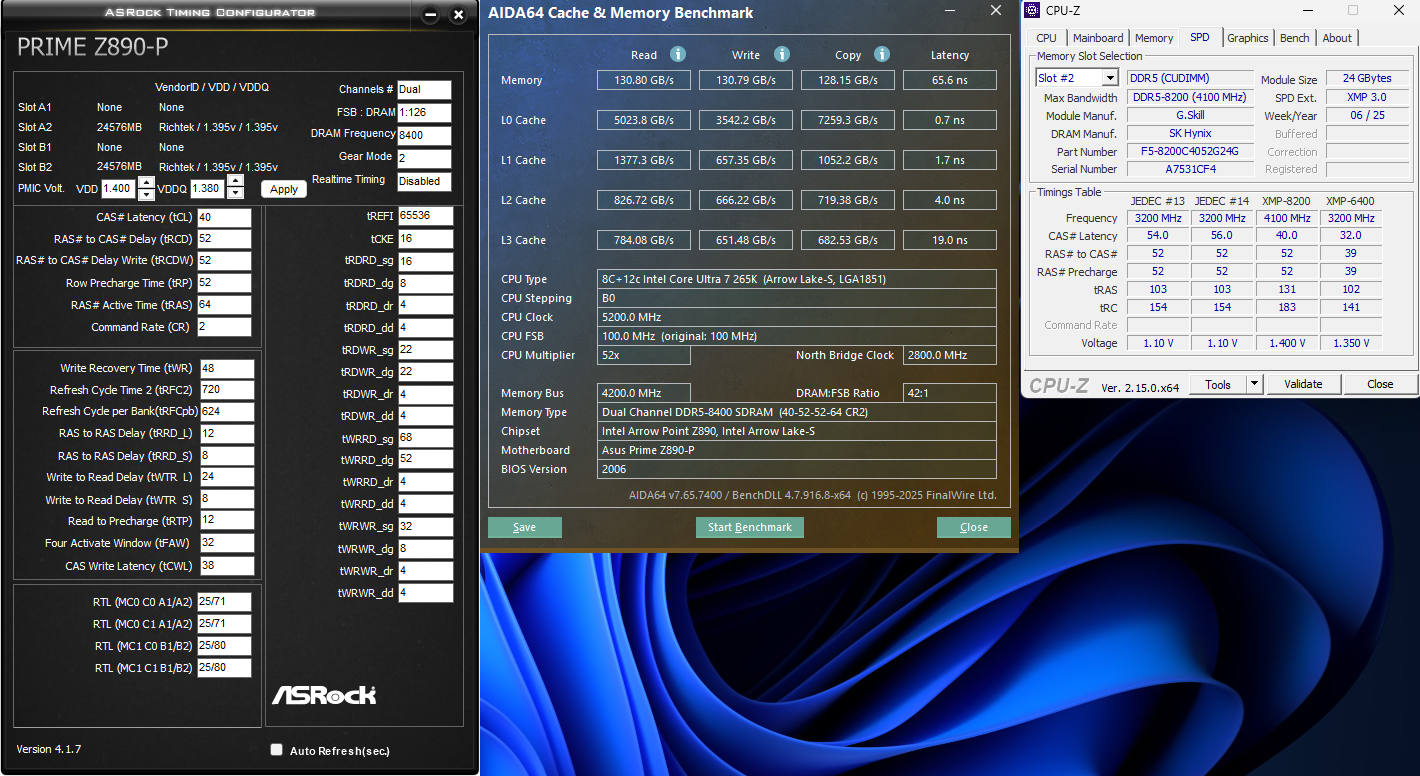Click the Refresh Cycle per Bank (tRFCpb) field
Screen dimensions: 1420x776
227,411
